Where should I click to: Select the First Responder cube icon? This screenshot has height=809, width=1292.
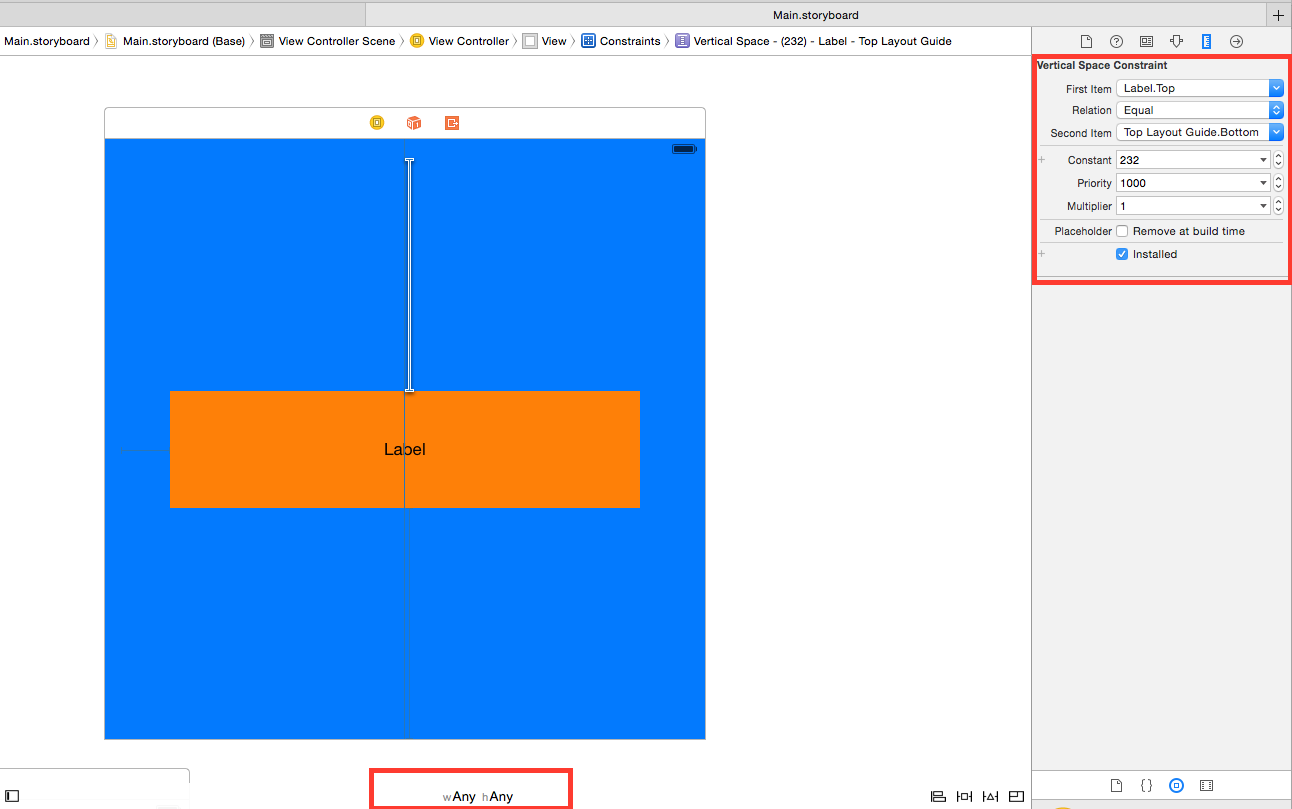[414, 123]
